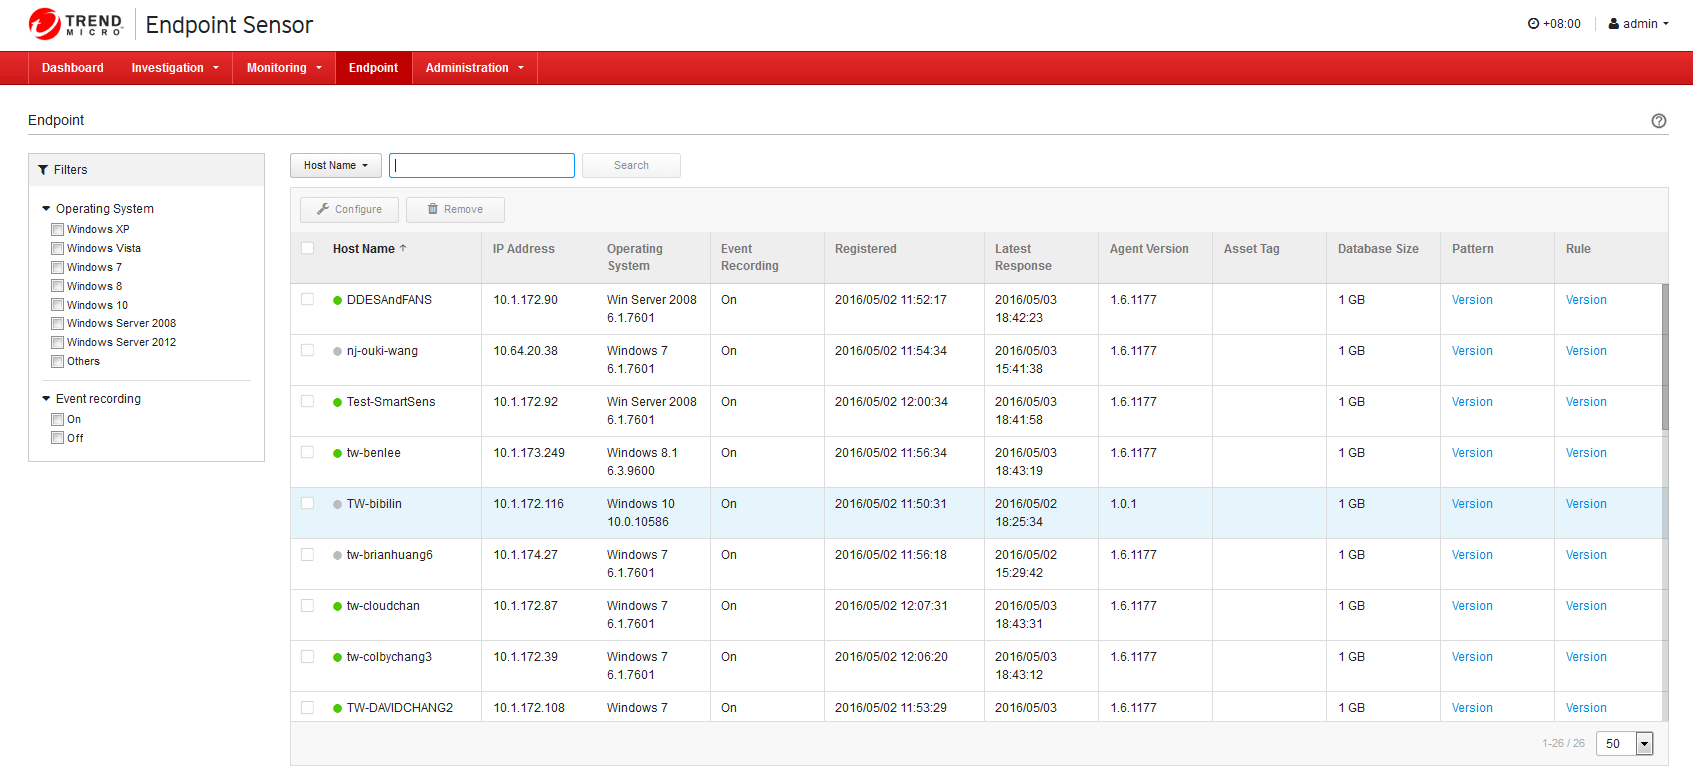Click the timezone clock icon
Screen dimensions: 1693x770
click(x=1533, y=24)
